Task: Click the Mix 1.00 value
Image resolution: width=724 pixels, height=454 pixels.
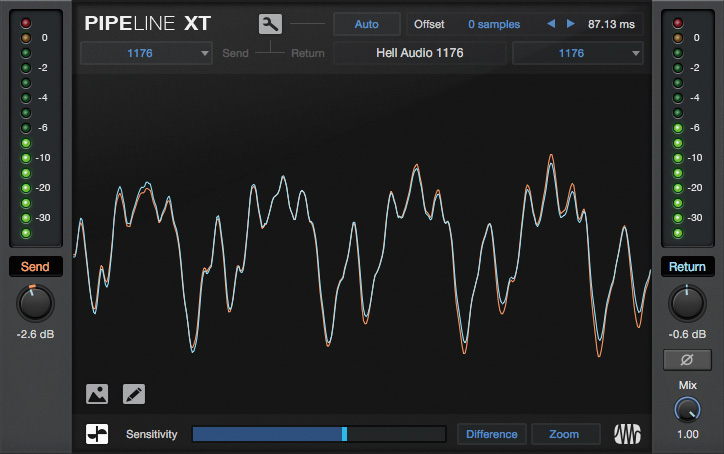Action: tap(688, 434)
